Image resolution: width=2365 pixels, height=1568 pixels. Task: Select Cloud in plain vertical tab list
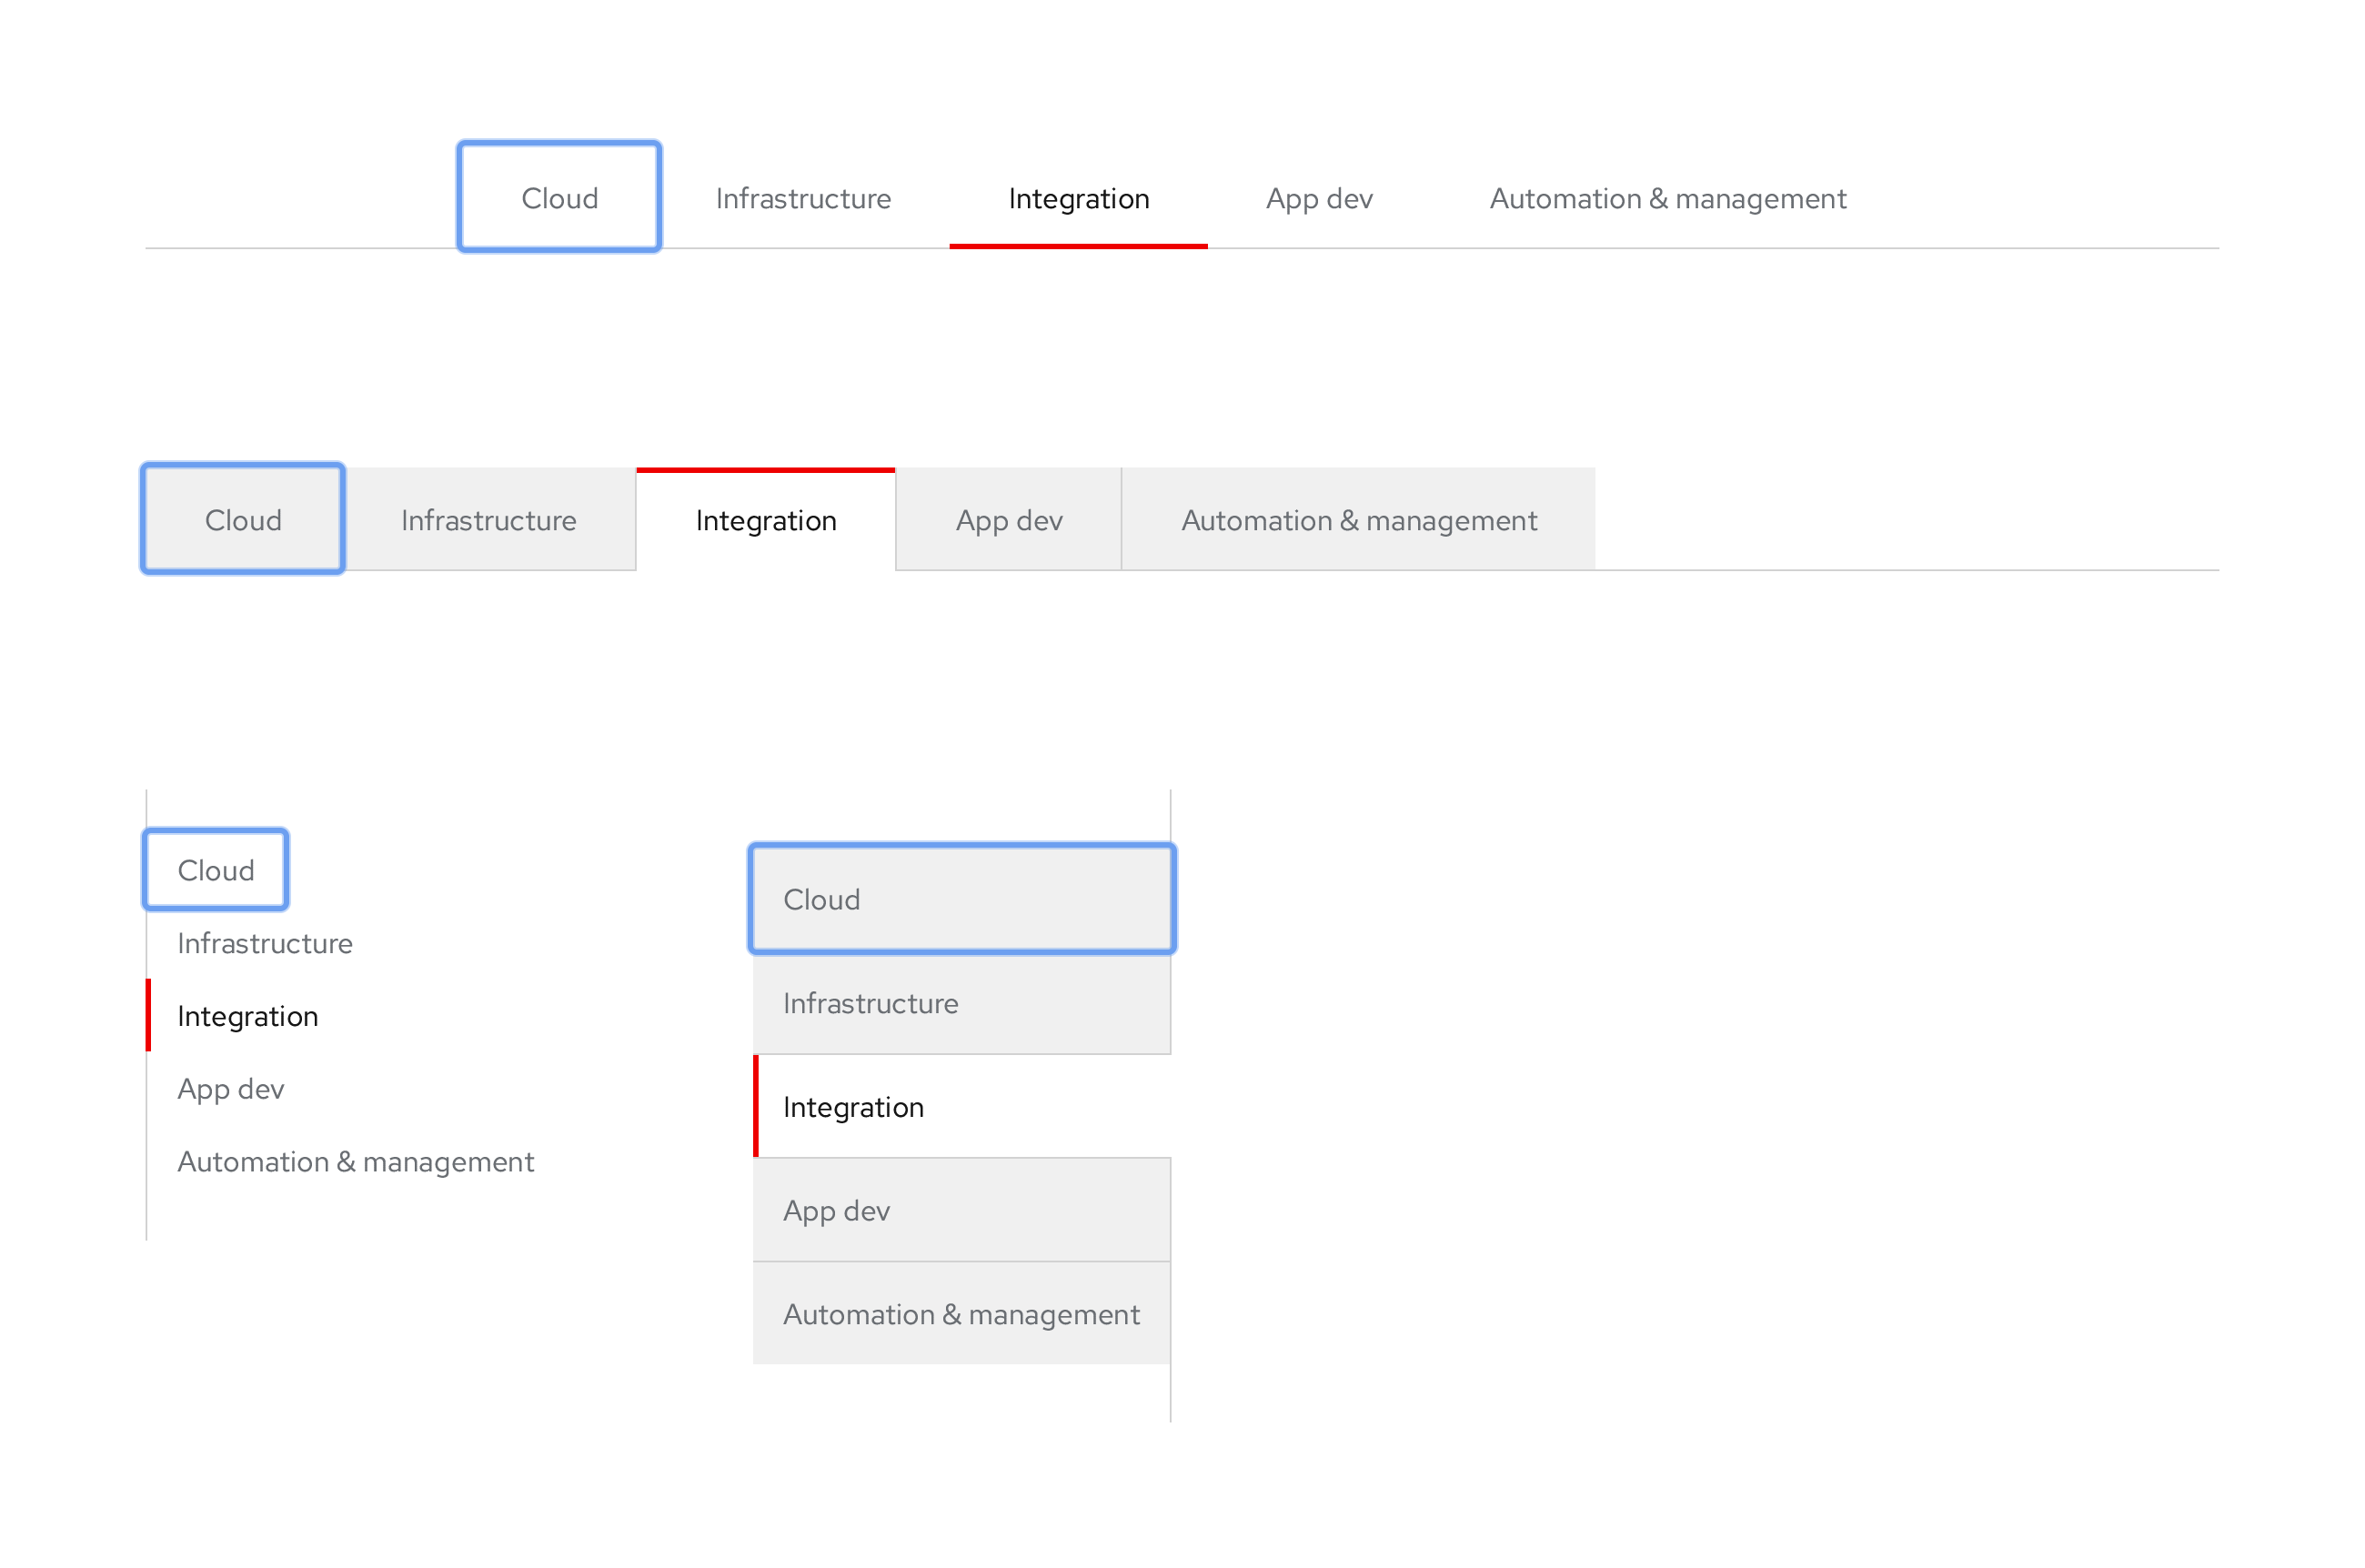coord(216,870)
